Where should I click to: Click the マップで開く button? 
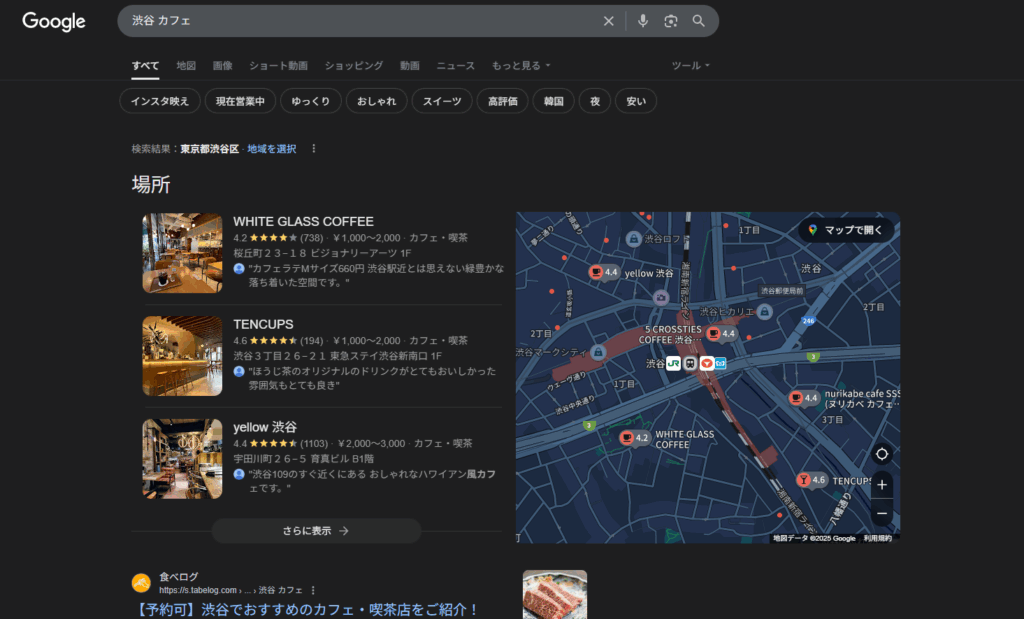846,230
